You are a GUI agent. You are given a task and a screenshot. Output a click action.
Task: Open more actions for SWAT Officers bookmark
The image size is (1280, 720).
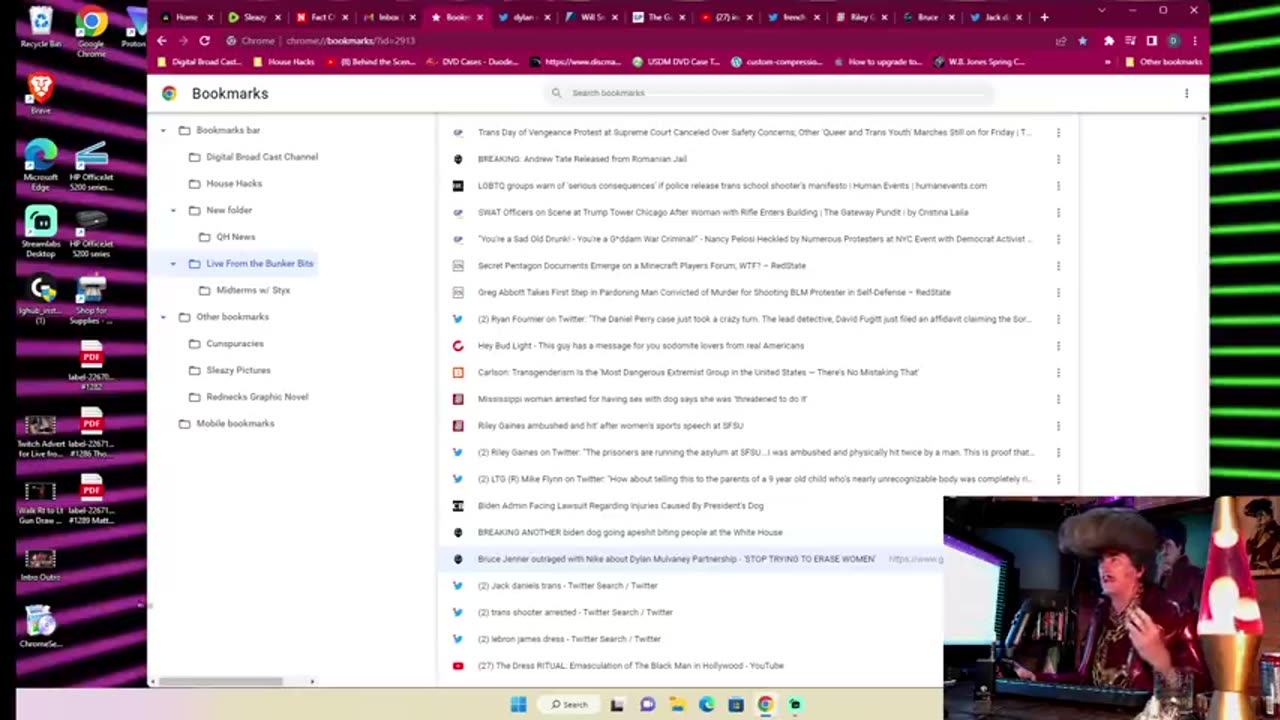pos(1058,212)
